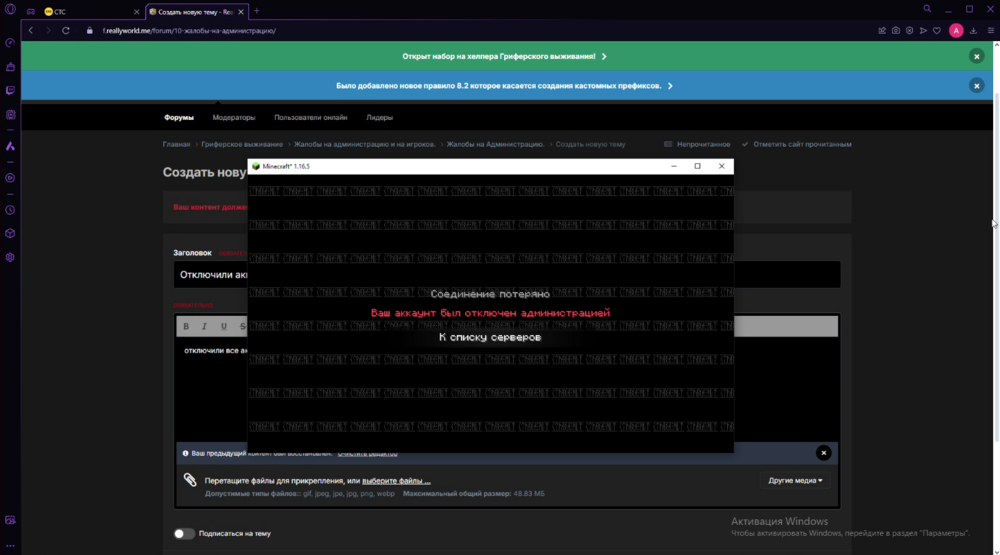Open the profile avatar with letter A

956,31
